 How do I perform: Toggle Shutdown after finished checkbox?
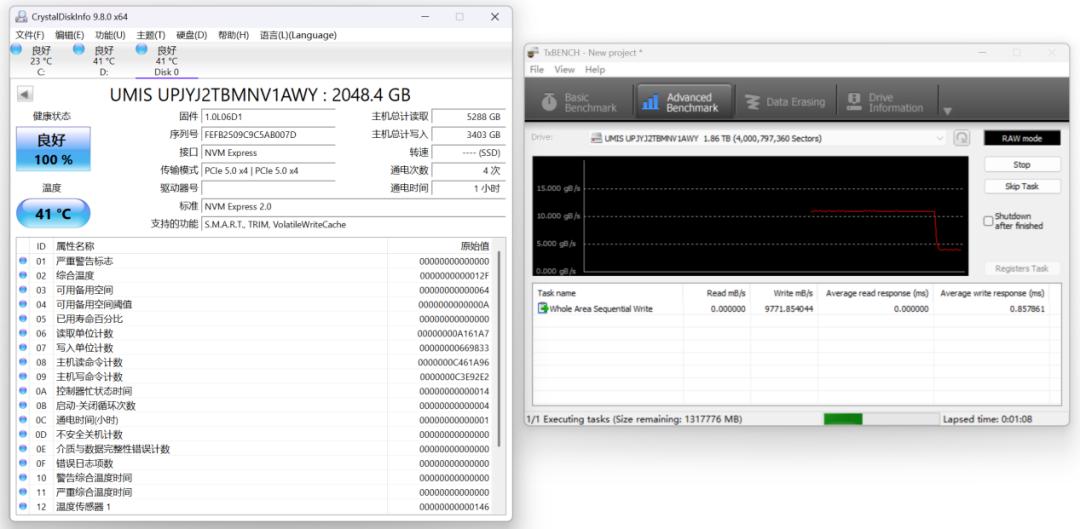[988, 221]
